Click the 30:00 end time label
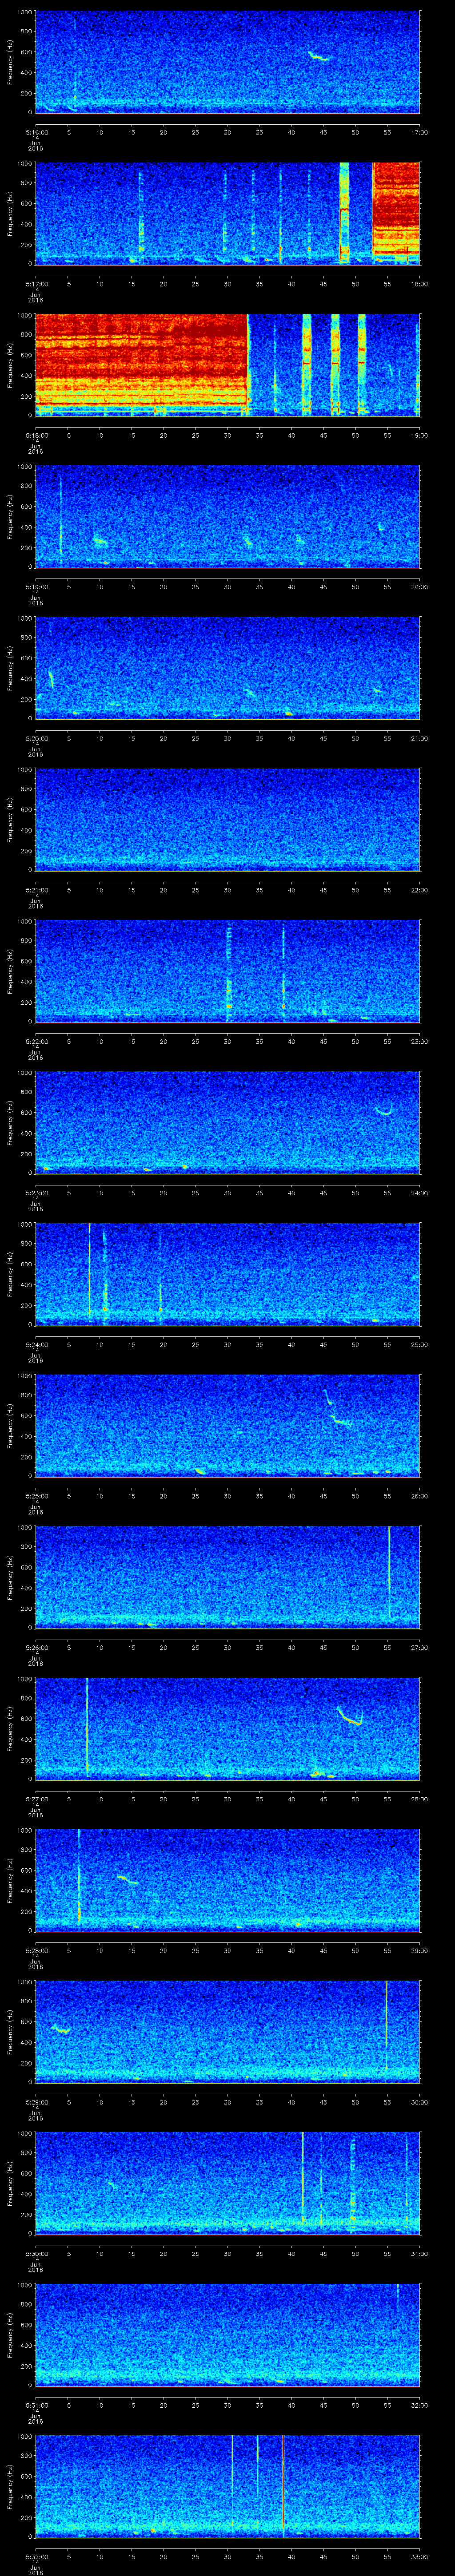Screen dimensions: 455x2576 pyautogui.click(x=420, y=2102)
